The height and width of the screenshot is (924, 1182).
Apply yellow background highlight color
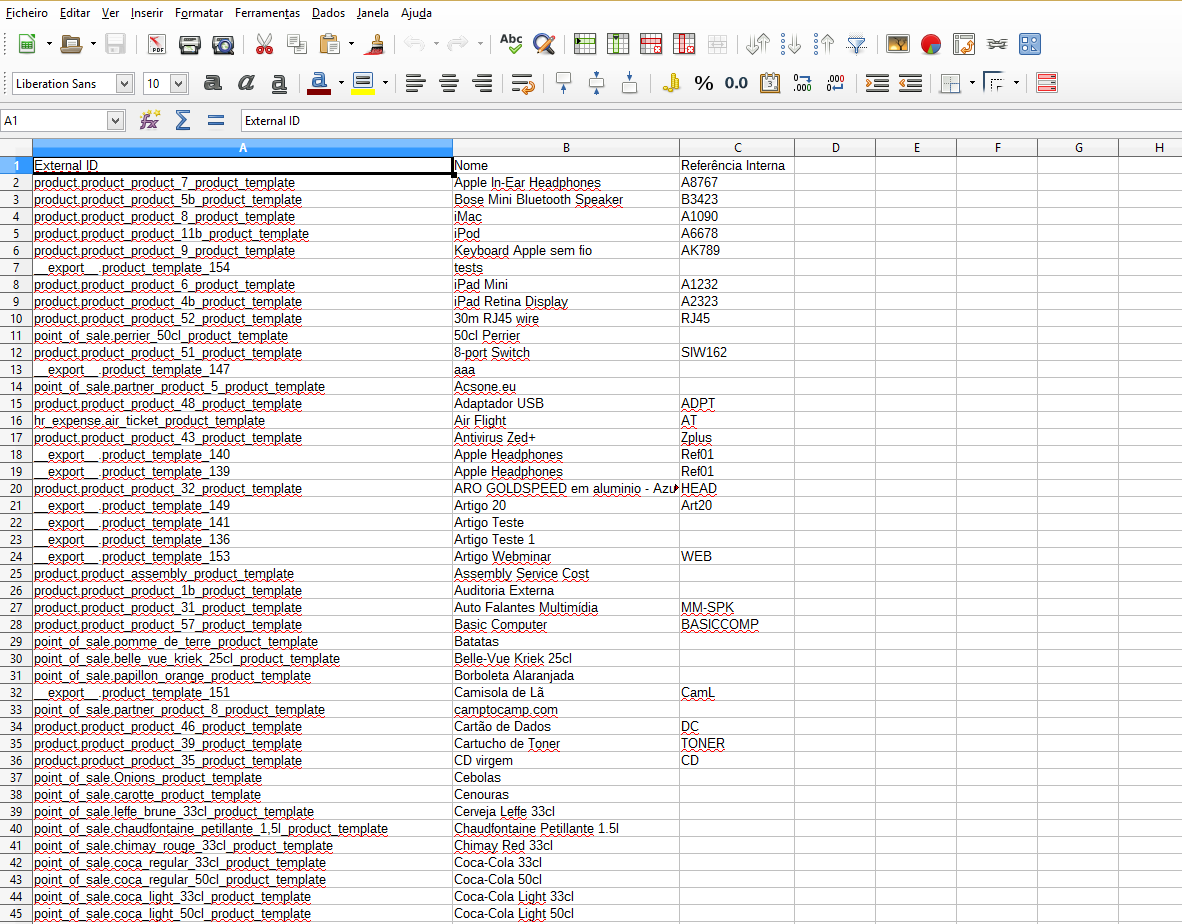363,83
